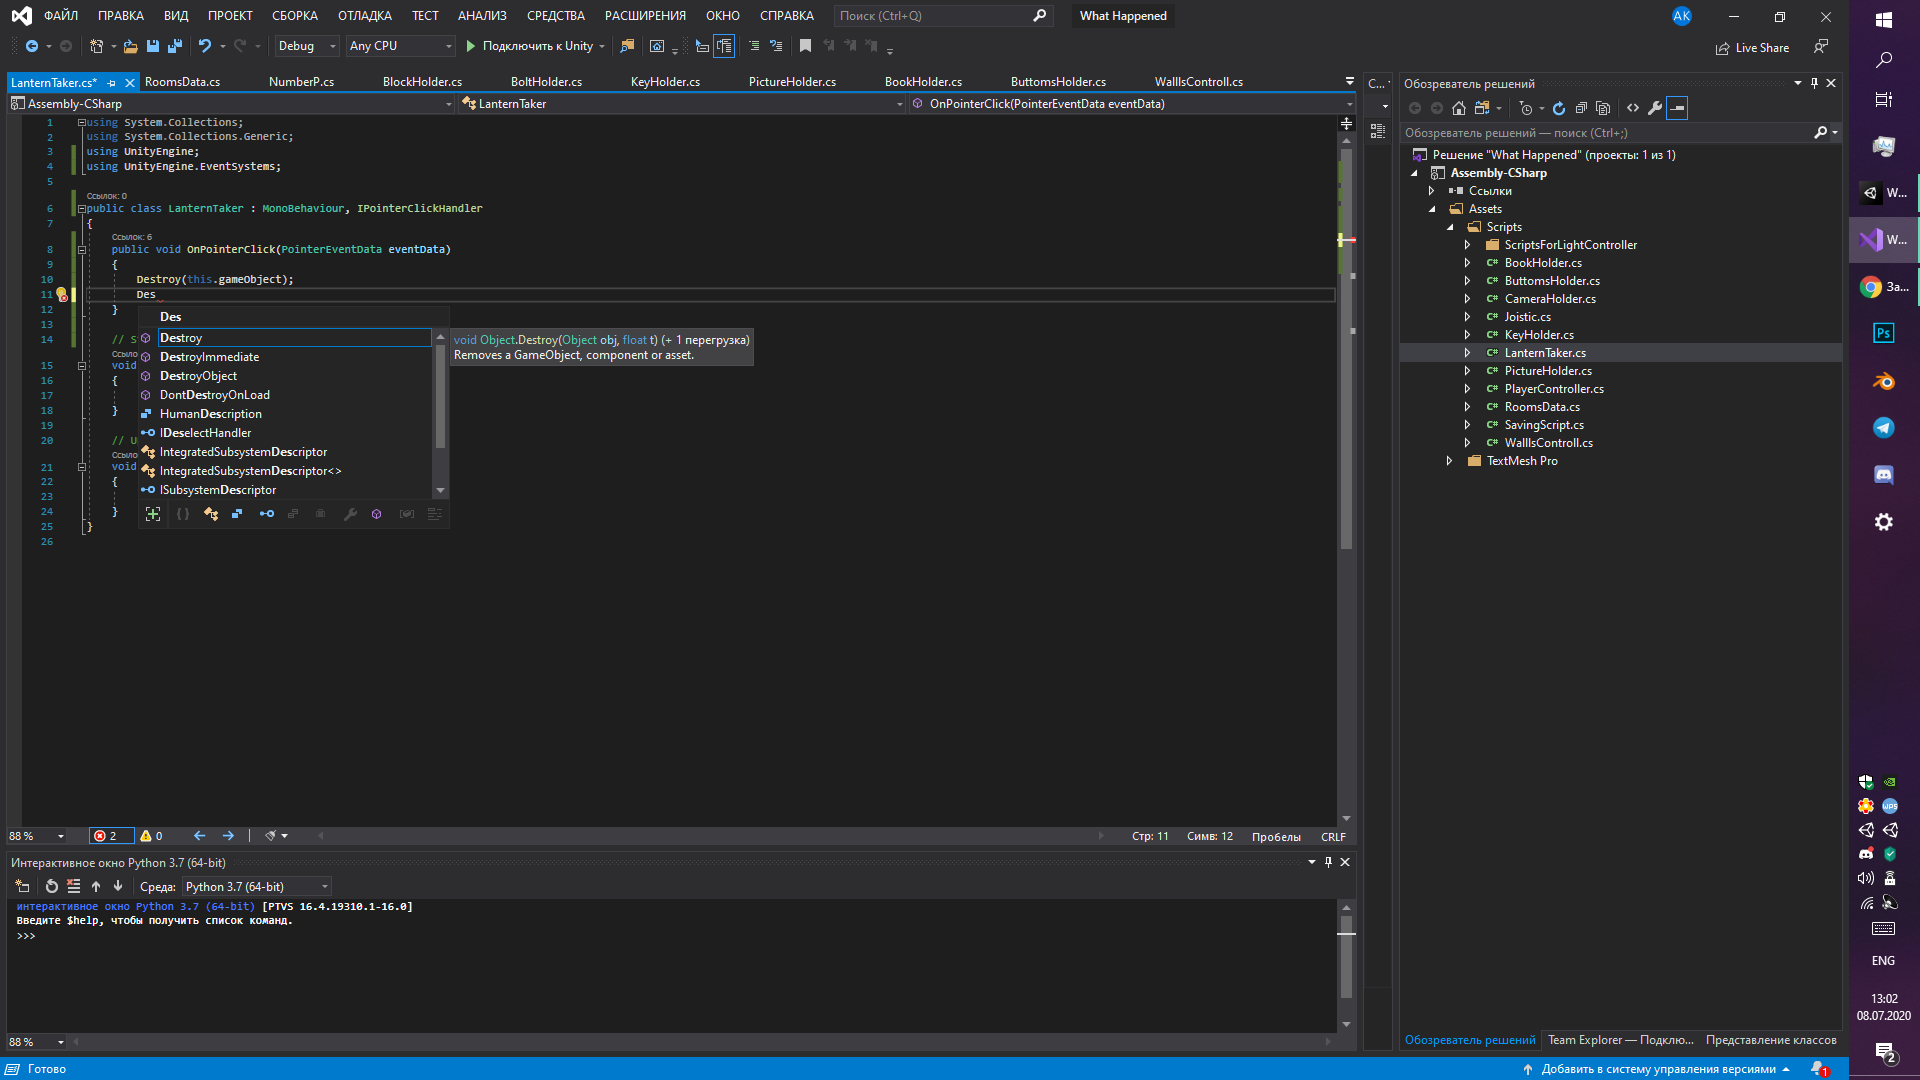Click the Refresh icon in Solution Explorer
This screenshot has width=1920, height=1080.
(x=1559, y=108)
